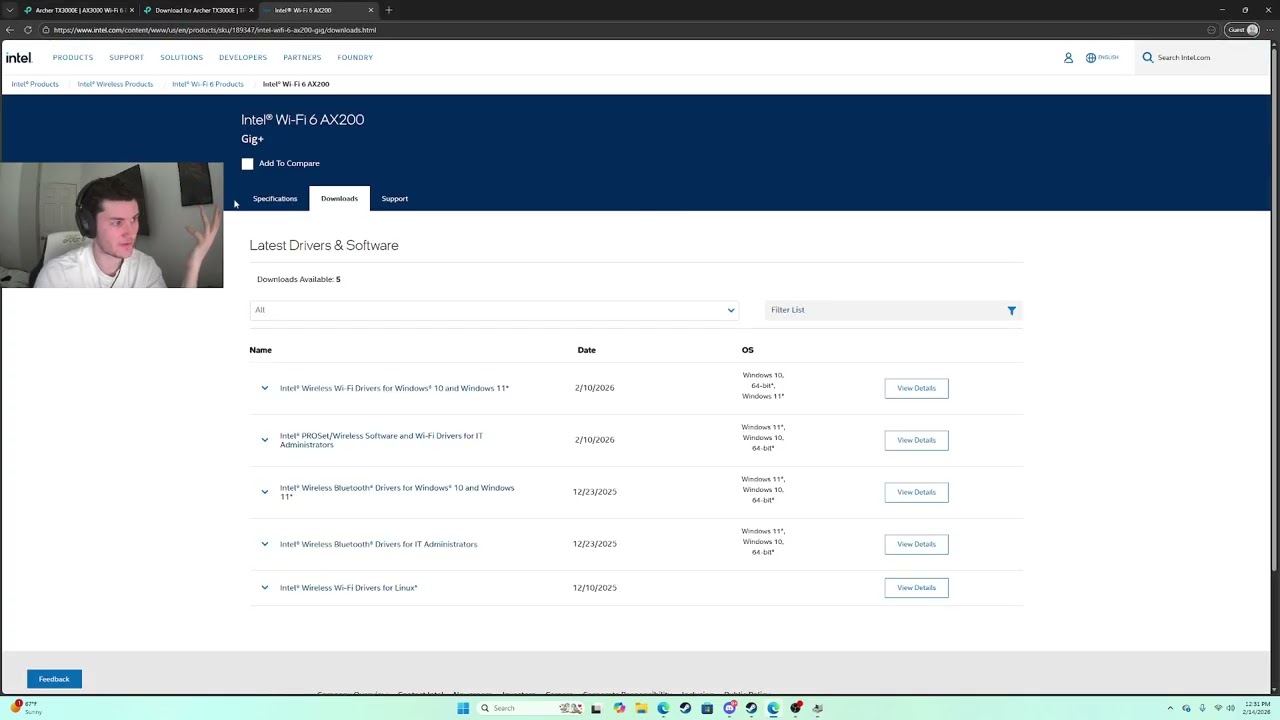Go to Intel Products breadcrumb
Image resolution: width=1280 pixels, height=720 pixels.
(x=35, y=84)
